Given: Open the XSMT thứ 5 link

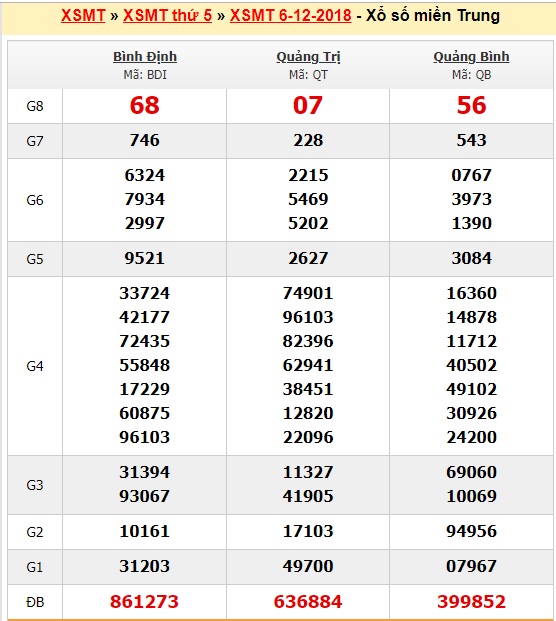Looking at the screenshot, I should point(167,15).
